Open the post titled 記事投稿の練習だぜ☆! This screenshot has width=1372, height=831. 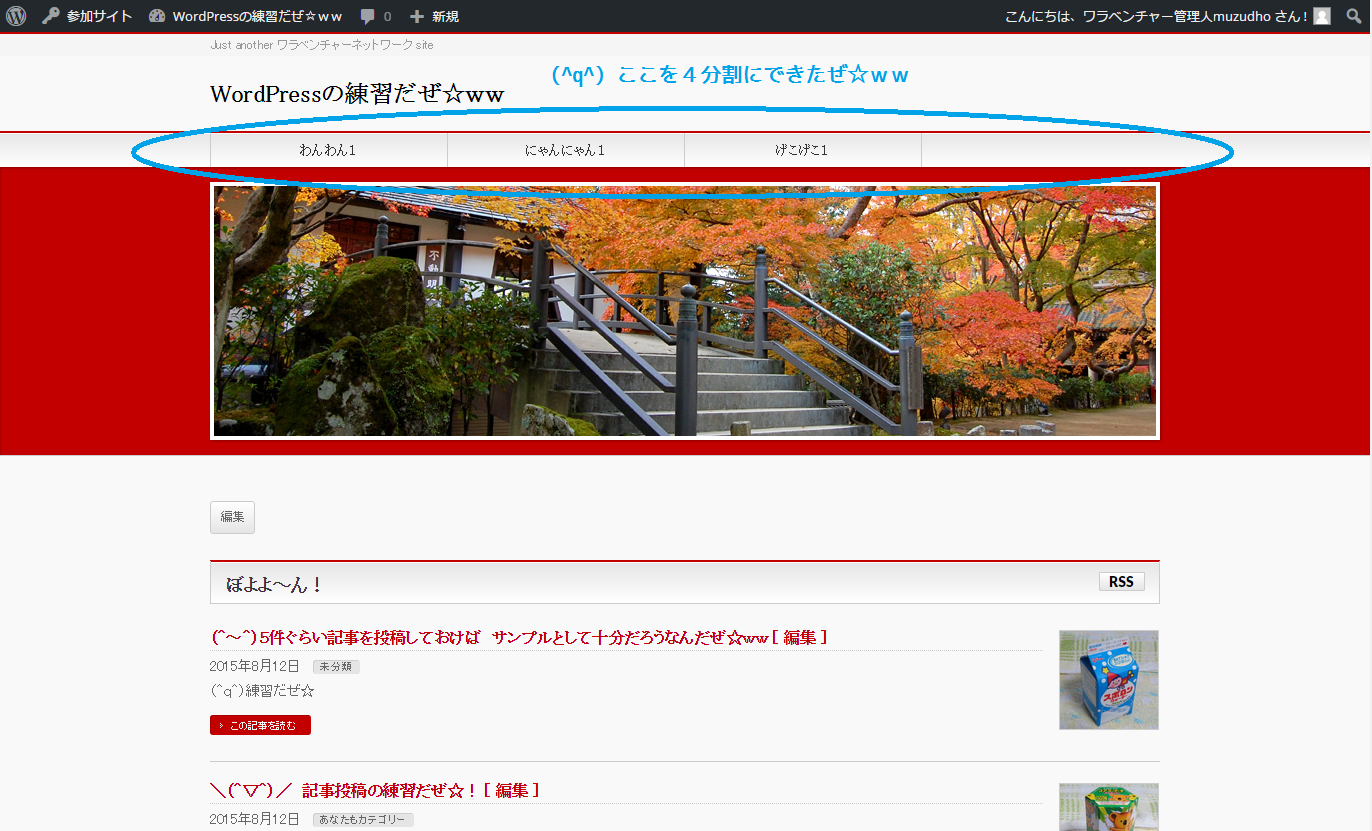coord(344,790)
